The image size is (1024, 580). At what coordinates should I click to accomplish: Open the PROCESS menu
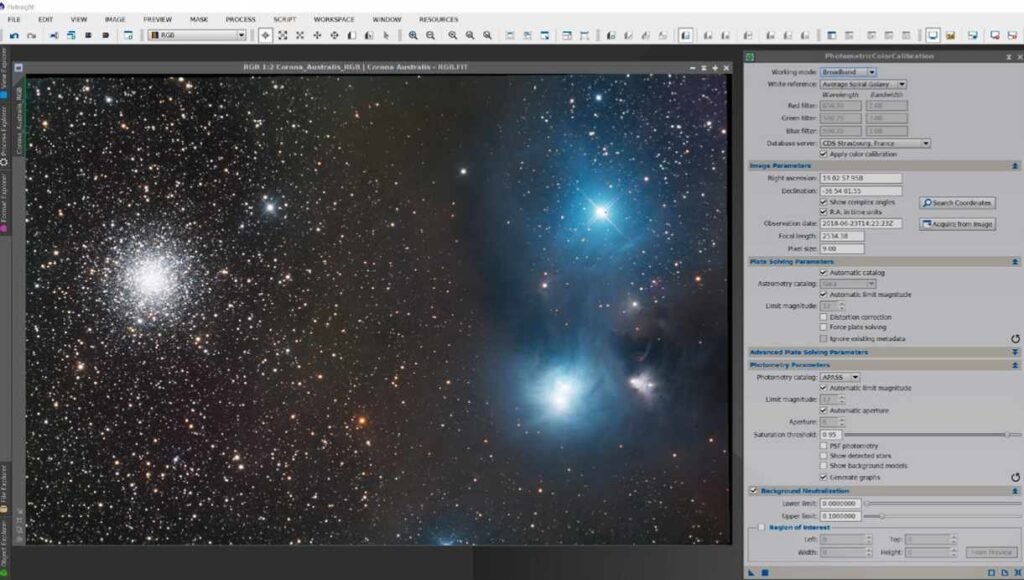tap(240, 20)
